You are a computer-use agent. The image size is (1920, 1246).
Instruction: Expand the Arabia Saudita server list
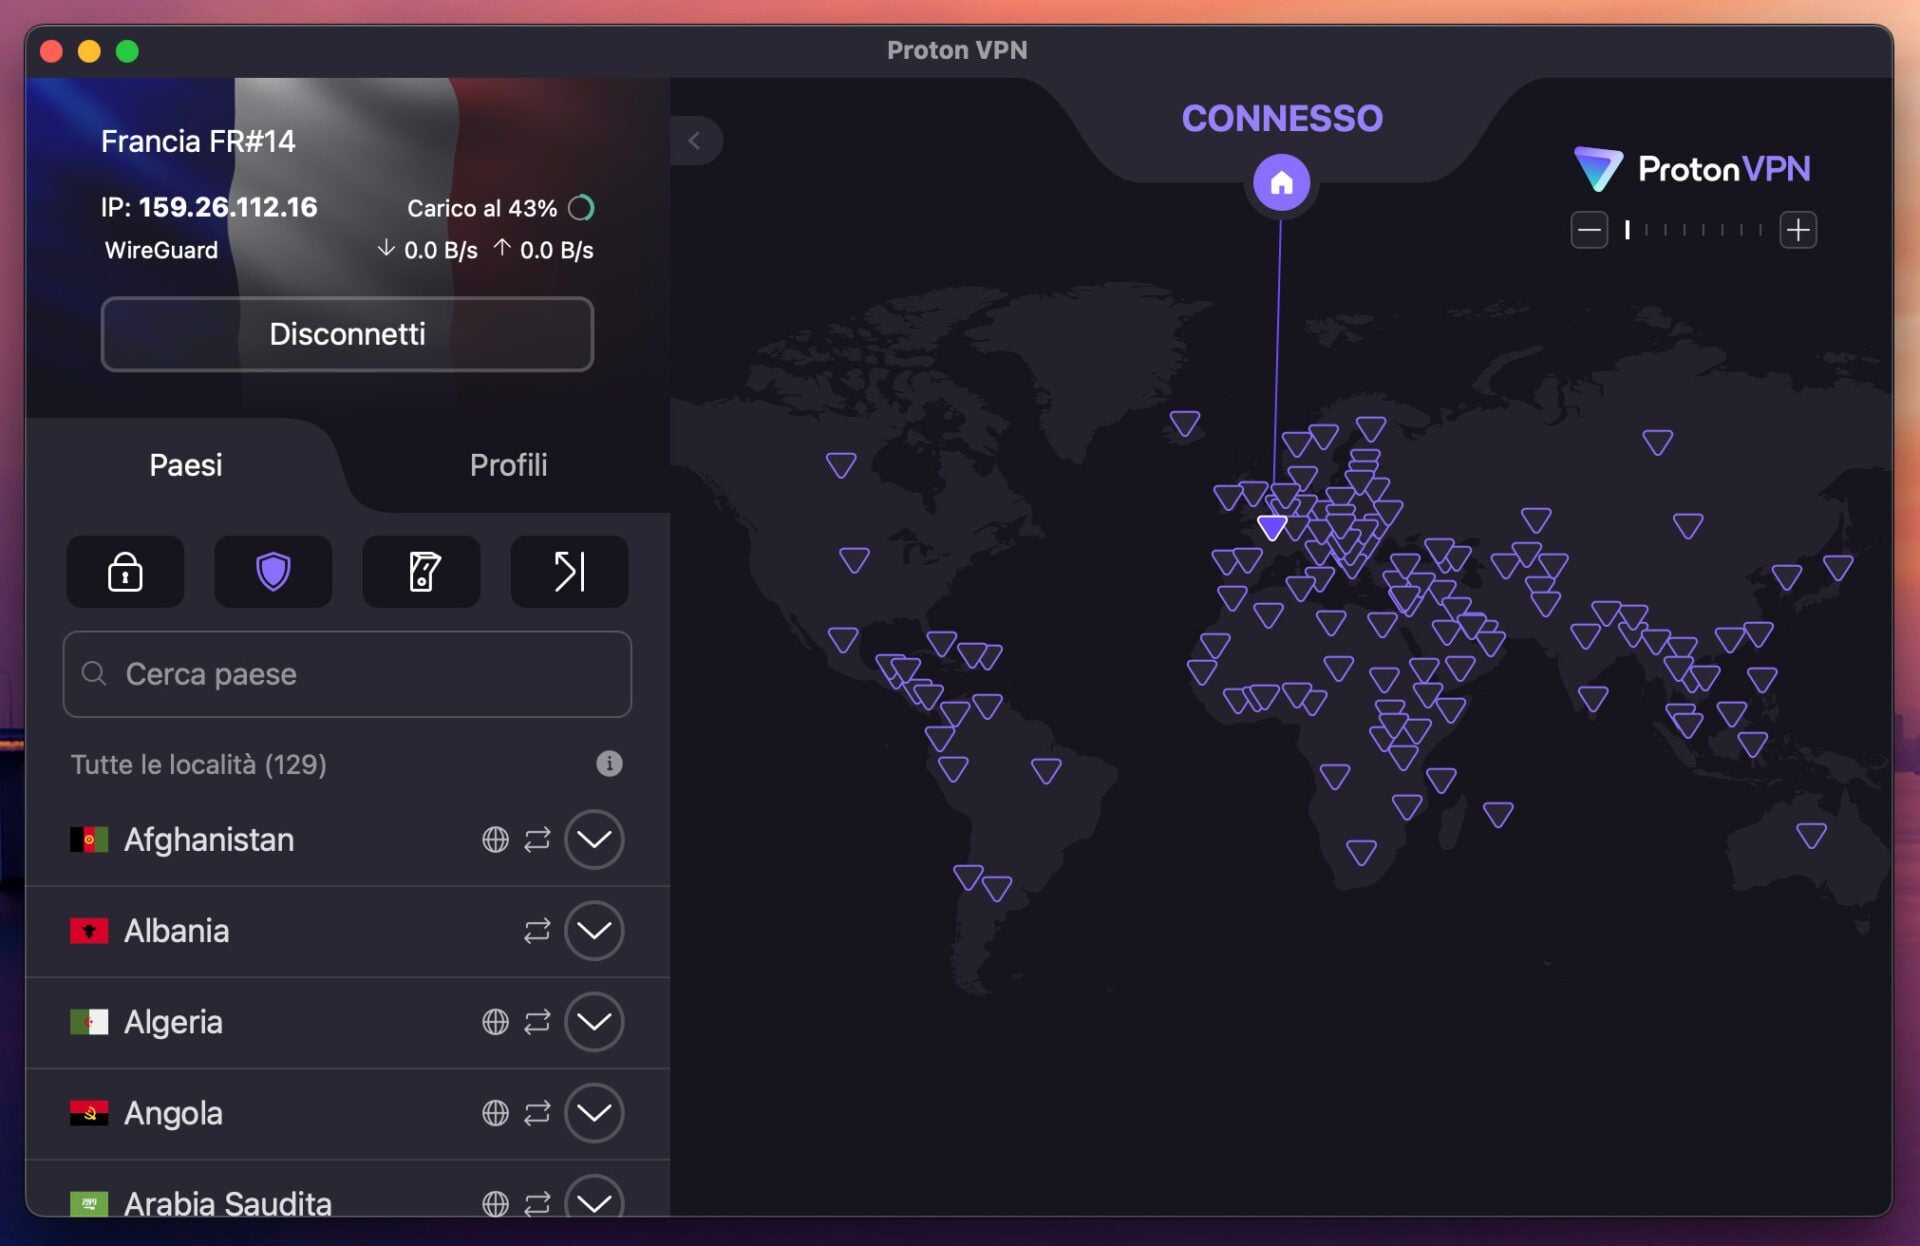[594, 1201]
